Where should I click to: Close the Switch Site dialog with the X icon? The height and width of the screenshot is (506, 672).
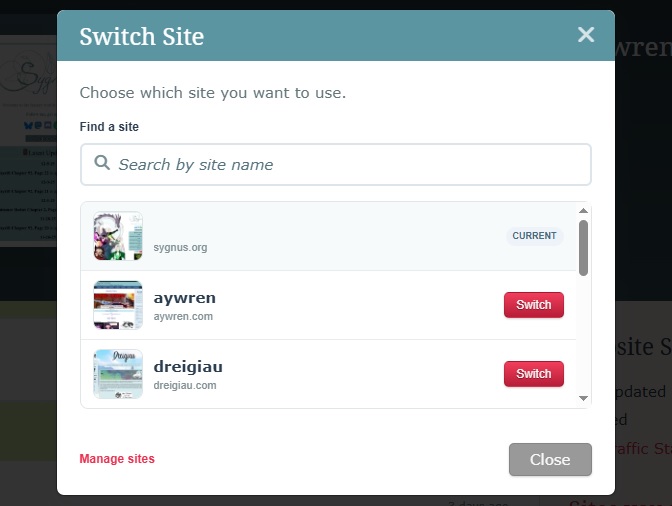click(x=585, y=35)
